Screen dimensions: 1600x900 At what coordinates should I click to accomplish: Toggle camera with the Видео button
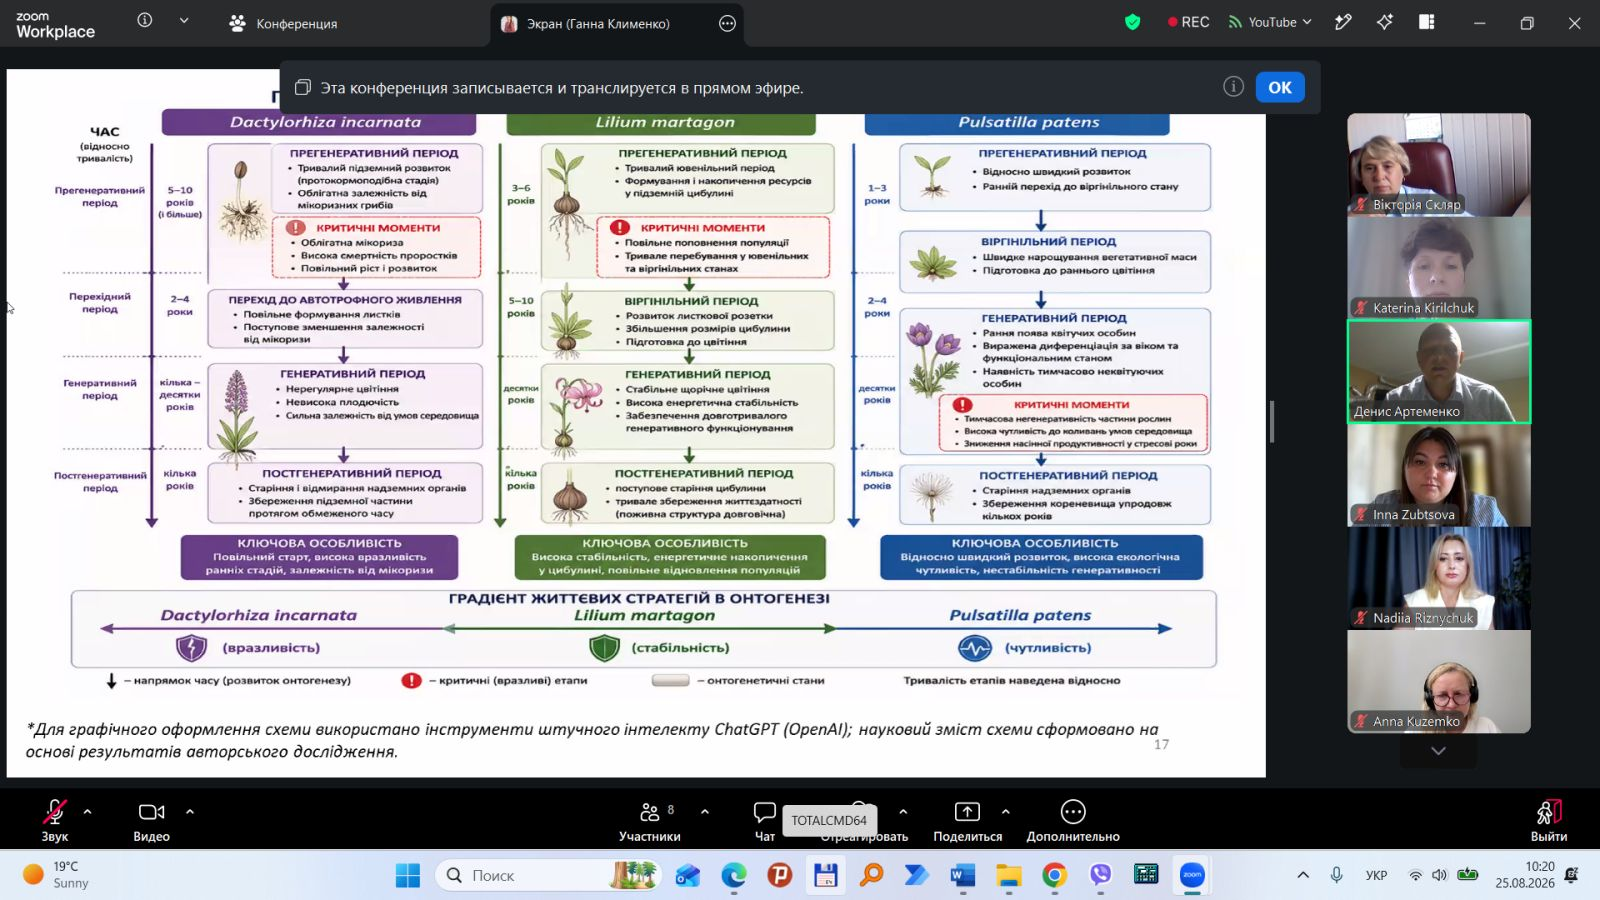click(152, 820)
